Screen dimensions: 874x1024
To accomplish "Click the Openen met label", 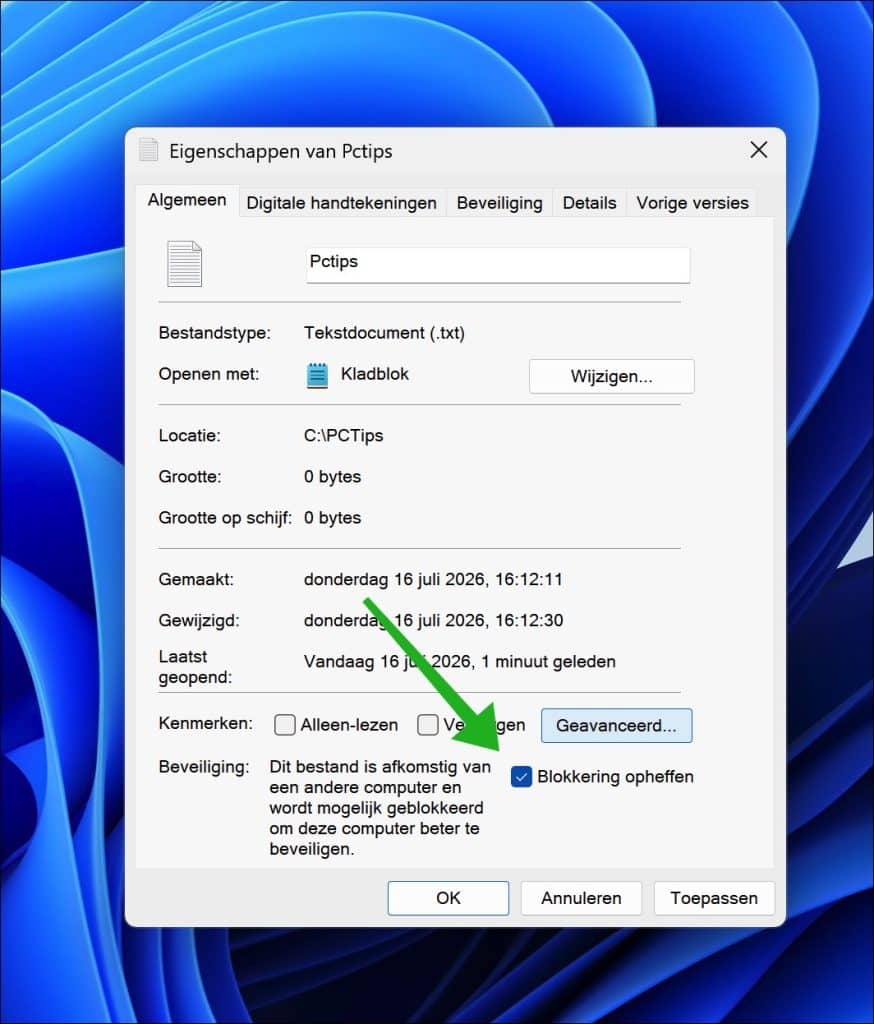I will pyautogui.click(x=209, y=374).
